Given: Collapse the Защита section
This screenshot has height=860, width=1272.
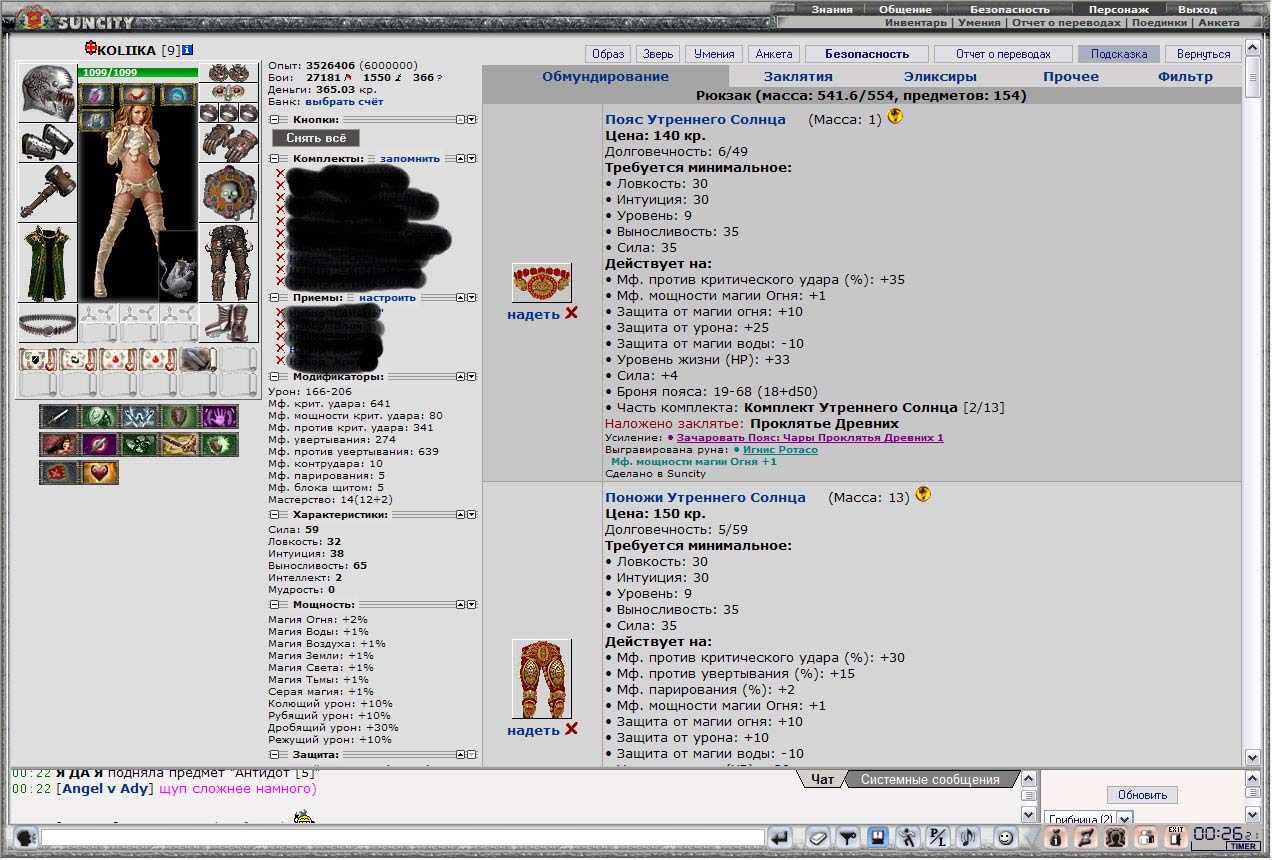Looking at the screenshot, I should (x=274, y=754).
